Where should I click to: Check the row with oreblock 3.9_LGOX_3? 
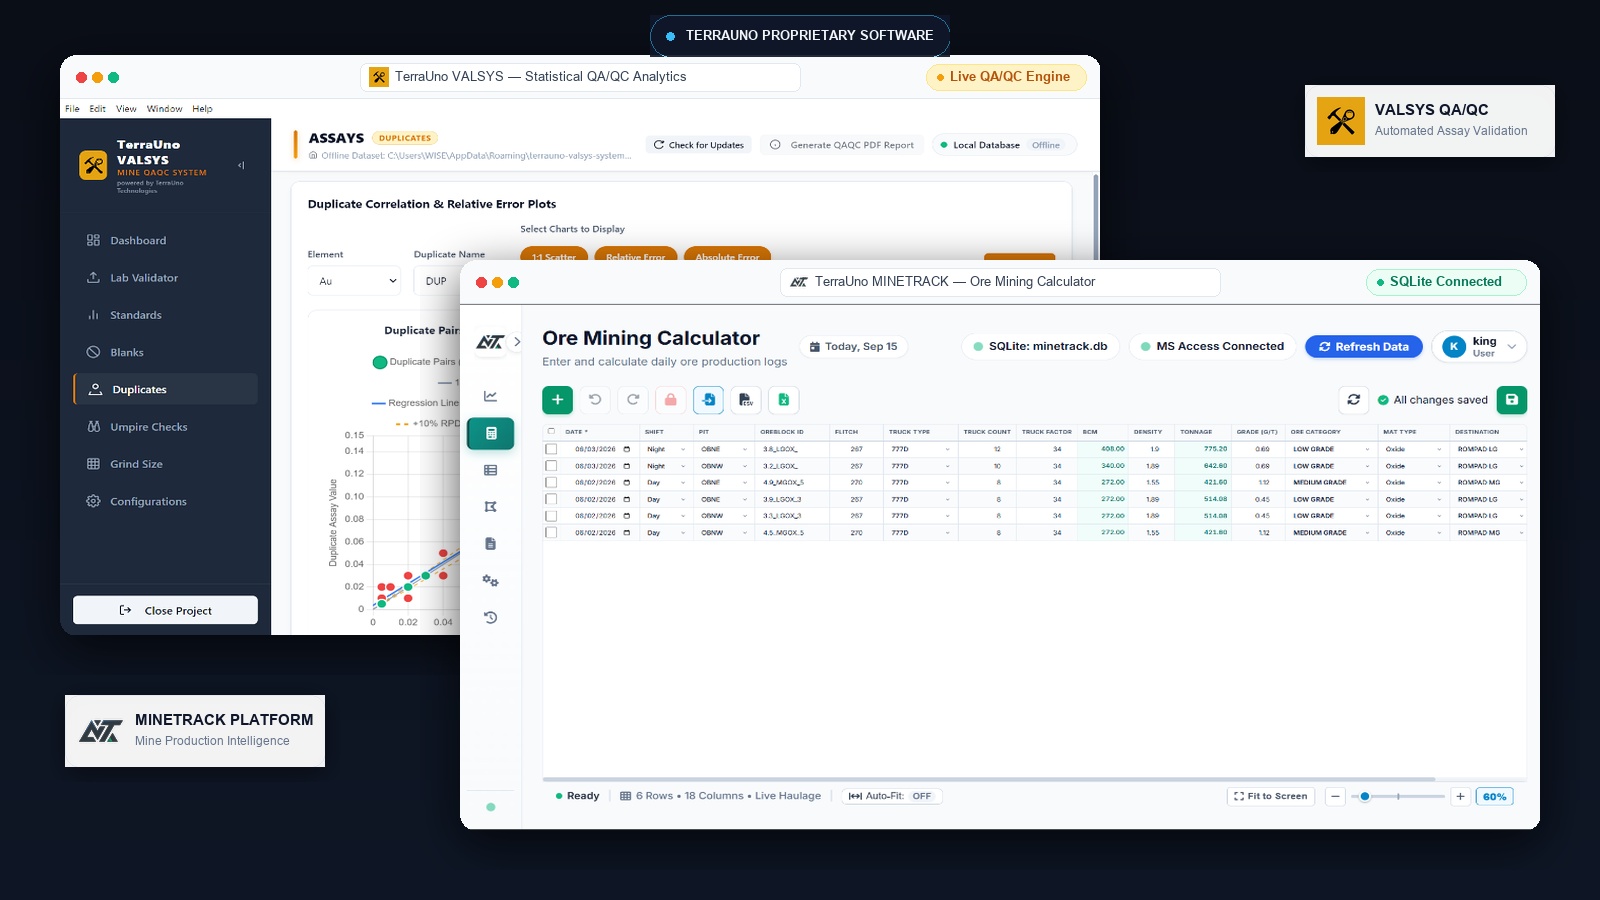coord(551,499)
